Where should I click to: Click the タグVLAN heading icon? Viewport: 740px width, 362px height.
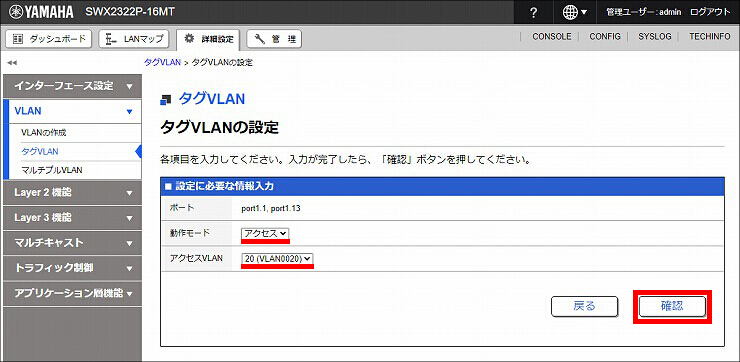coord(166,99)
